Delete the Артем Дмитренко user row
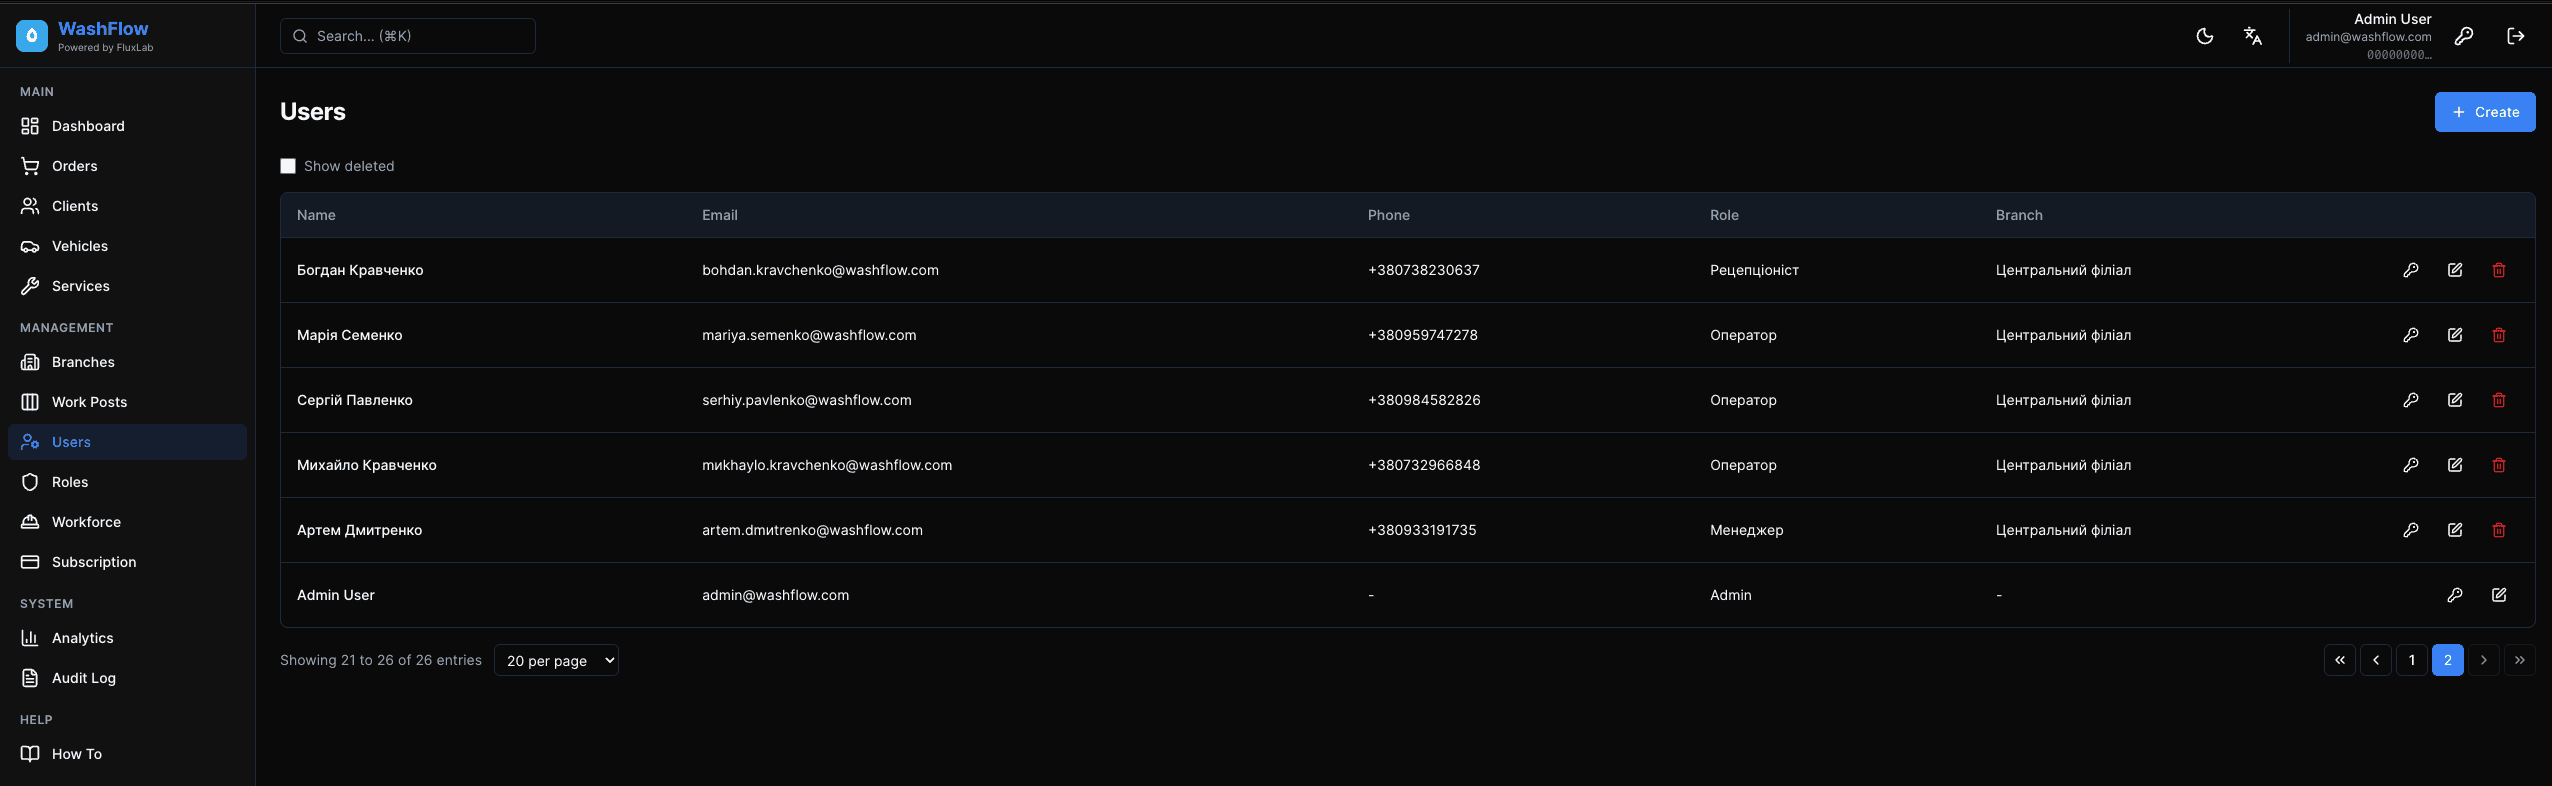2552x786 pixels. (2498, 530)
